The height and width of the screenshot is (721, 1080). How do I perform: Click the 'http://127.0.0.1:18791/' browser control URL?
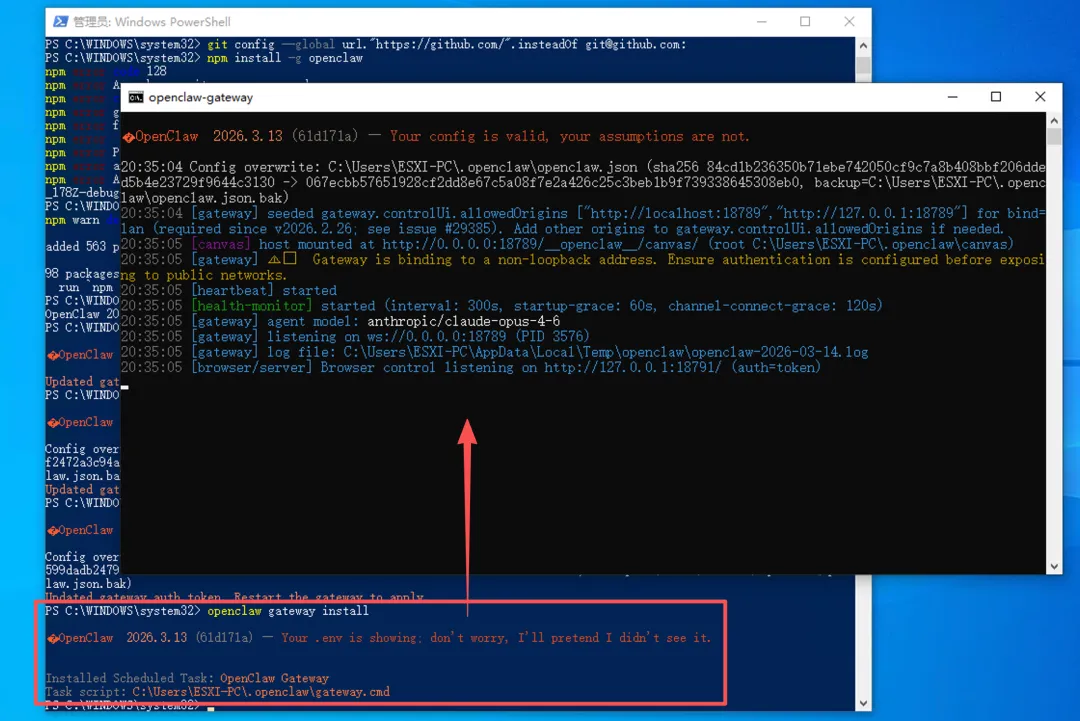632,367
